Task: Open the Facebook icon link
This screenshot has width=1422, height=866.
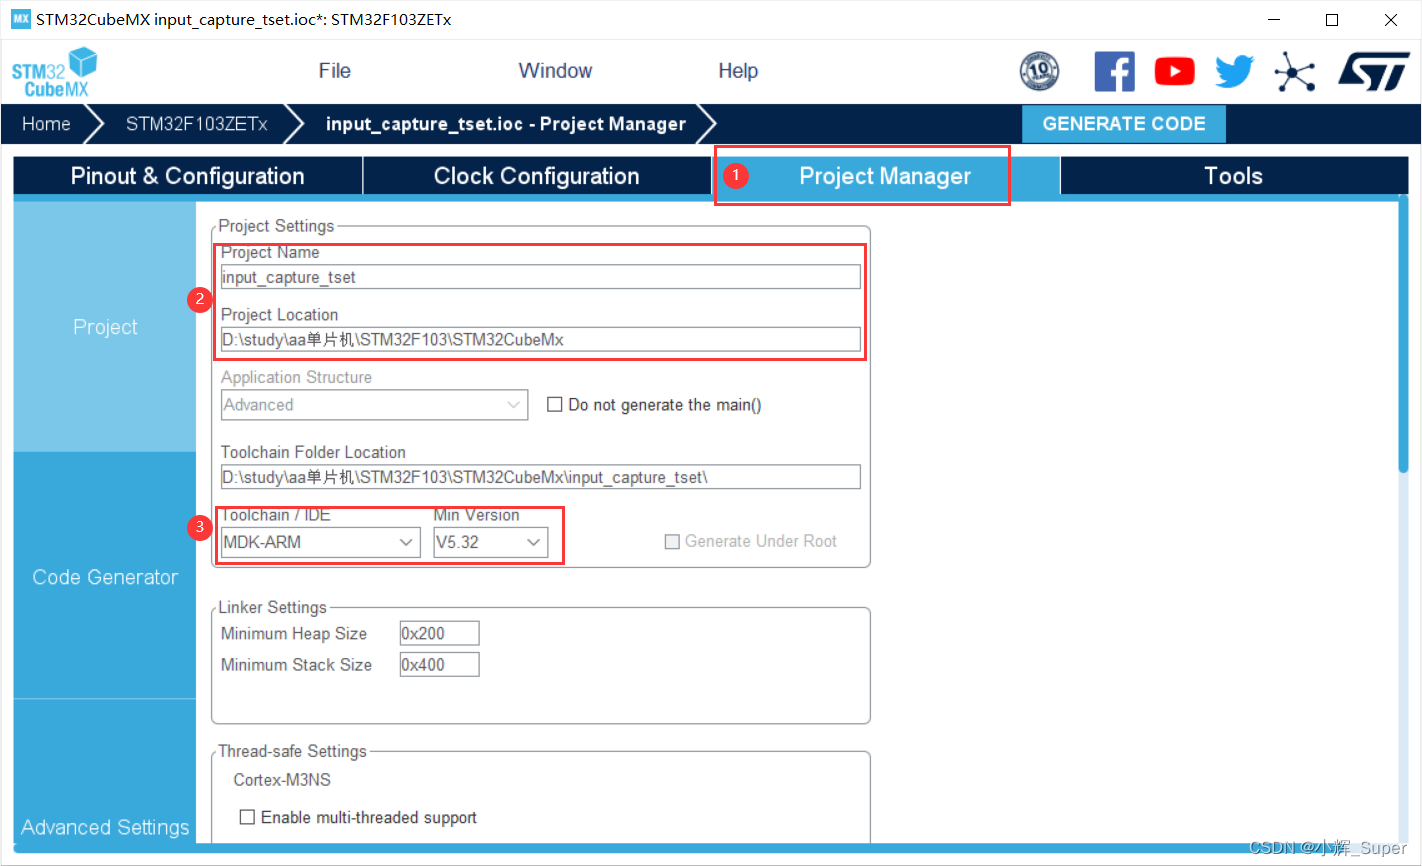Action: (x=1114, y=71)
